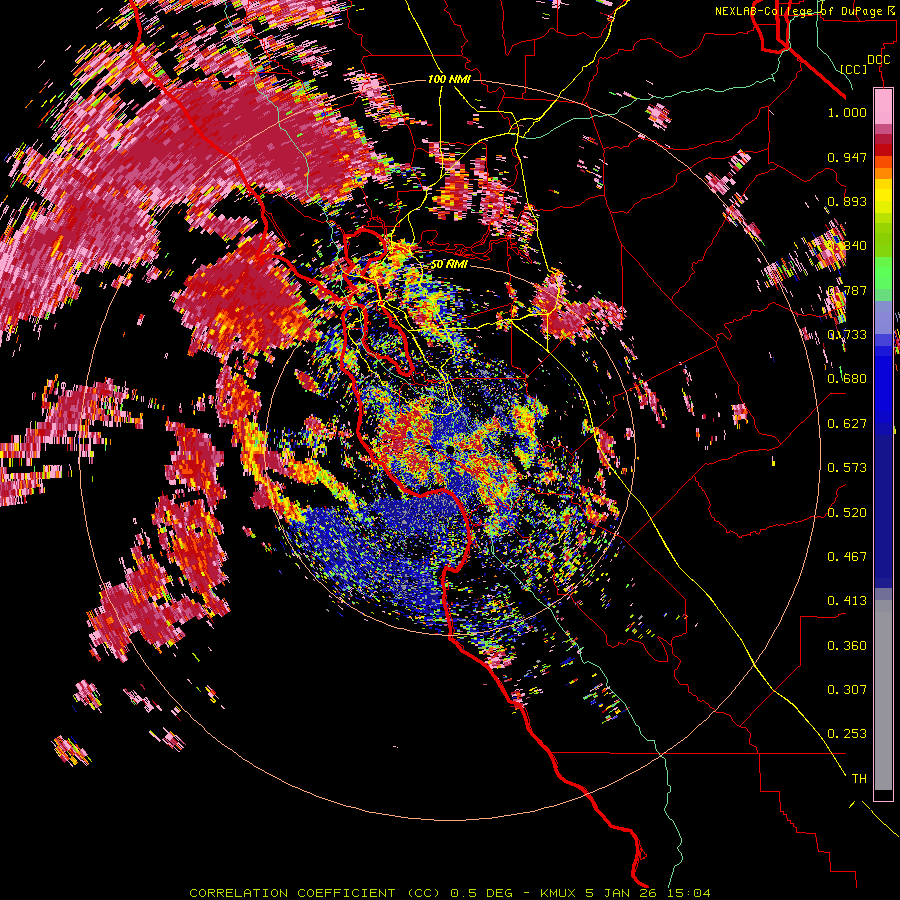Screen dimensions: 900x900
Task: Click the black radar site dot at center
Action: tap(449, 448)
